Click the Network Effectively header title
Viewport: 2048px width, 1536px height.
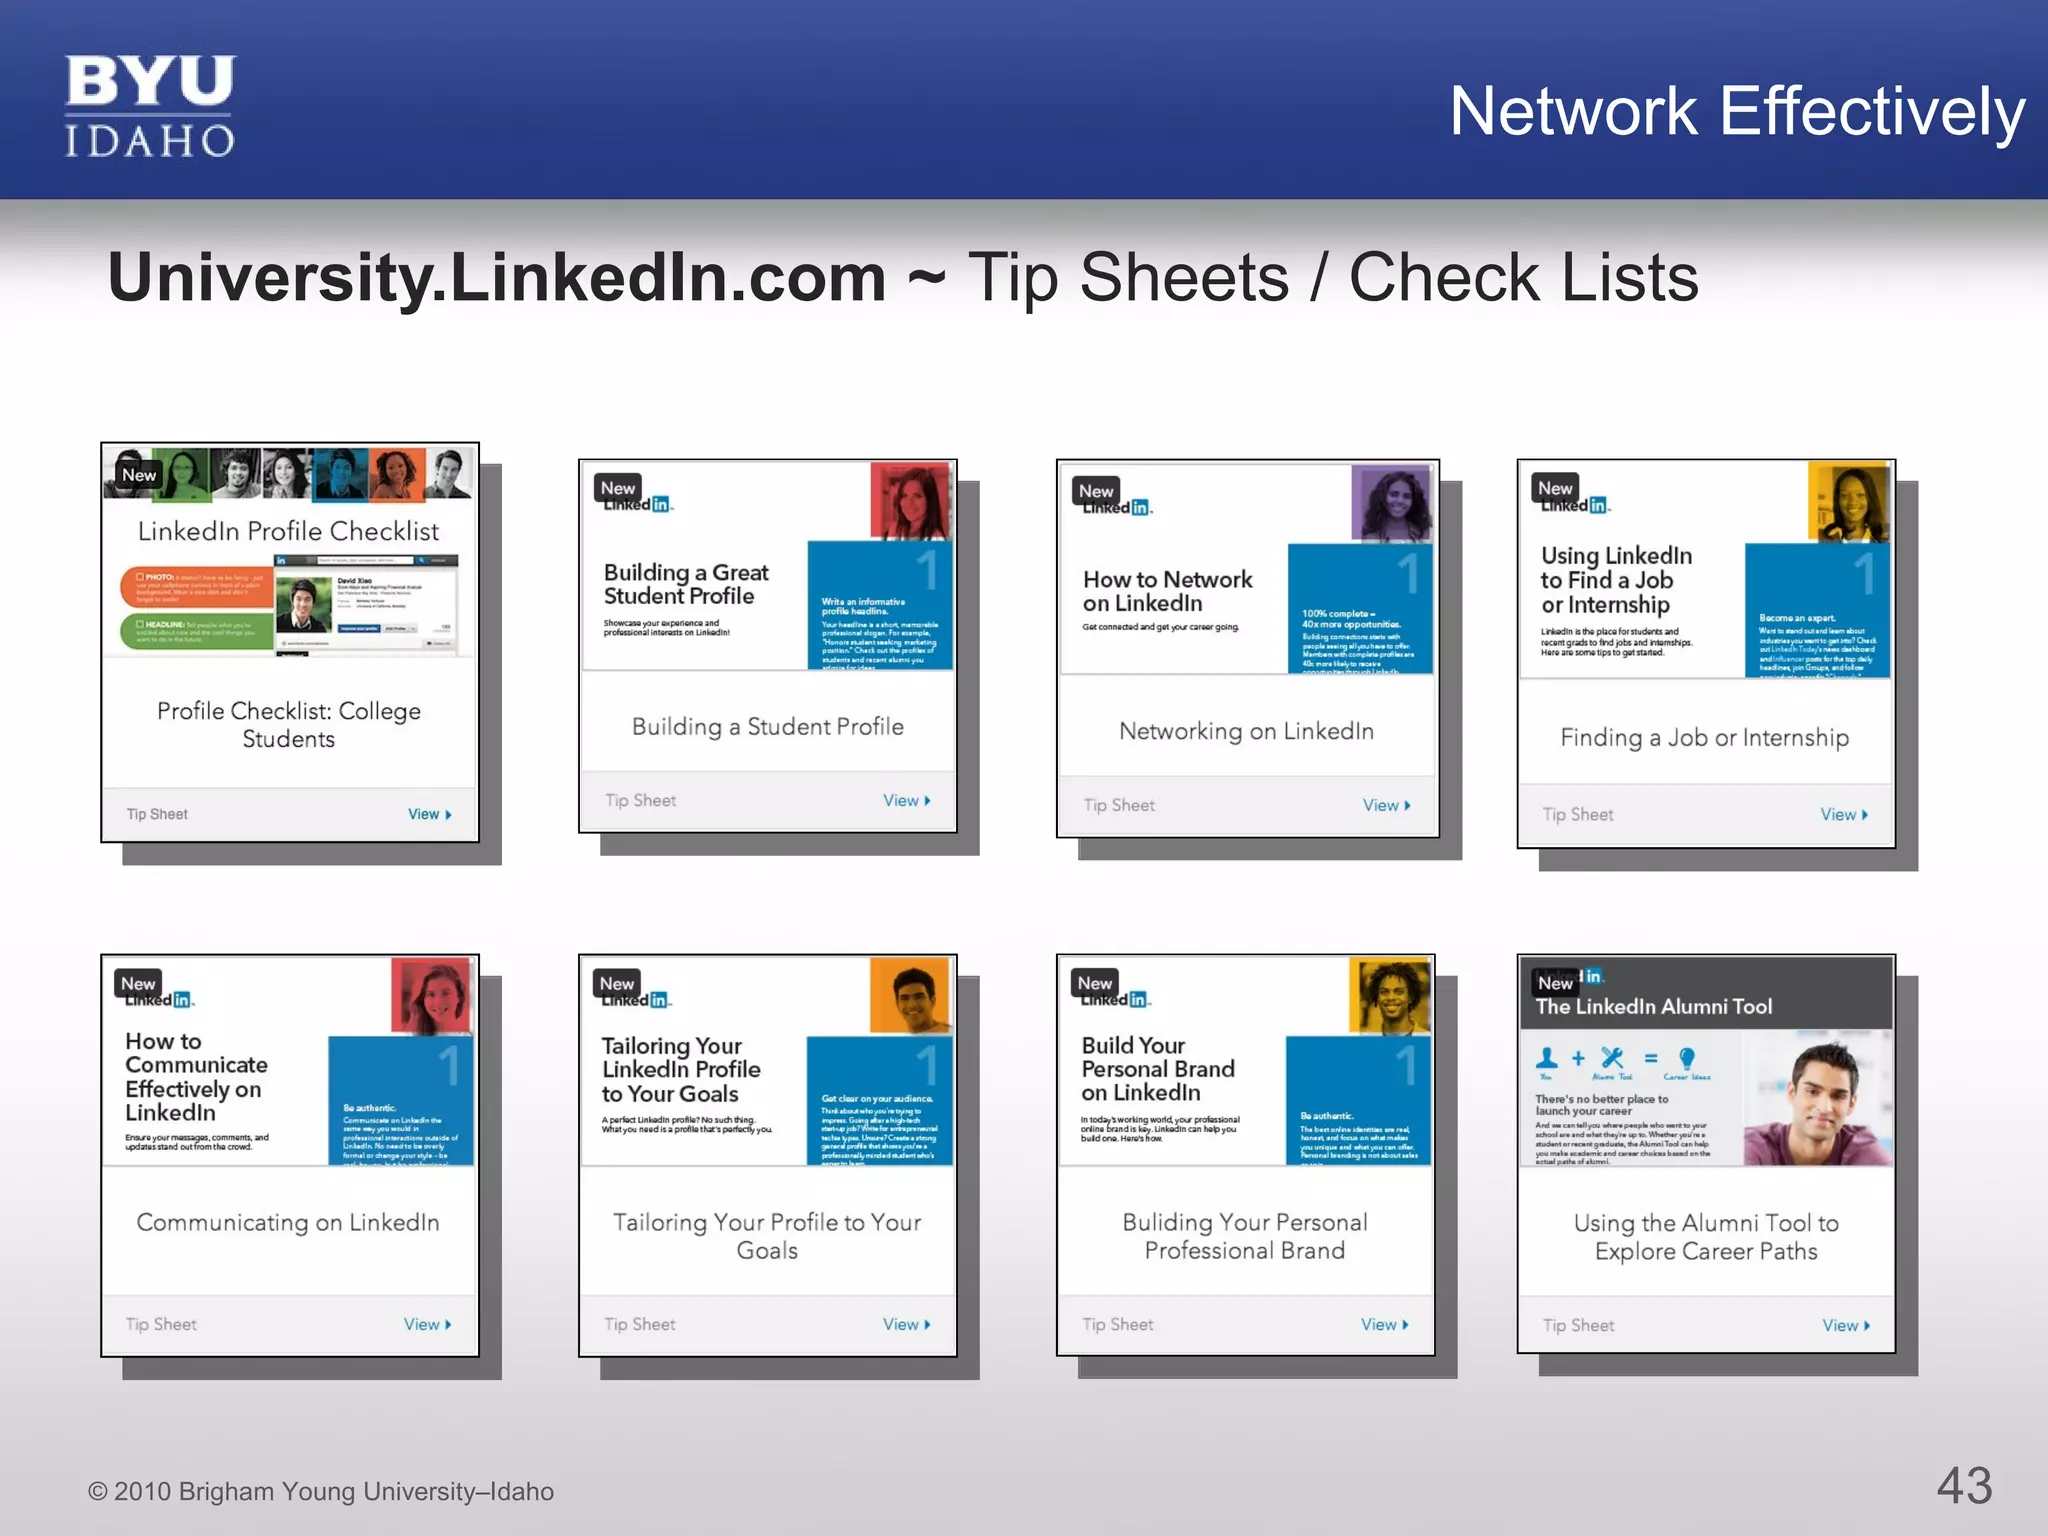(1737, 111)
